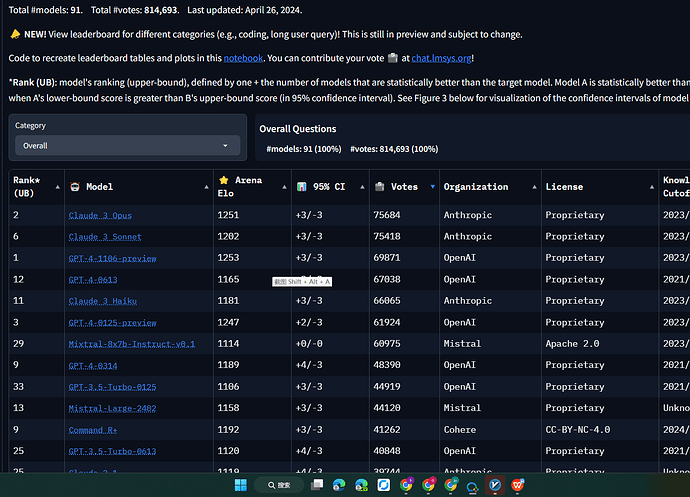Select votes cell 75684

(387, 215)
